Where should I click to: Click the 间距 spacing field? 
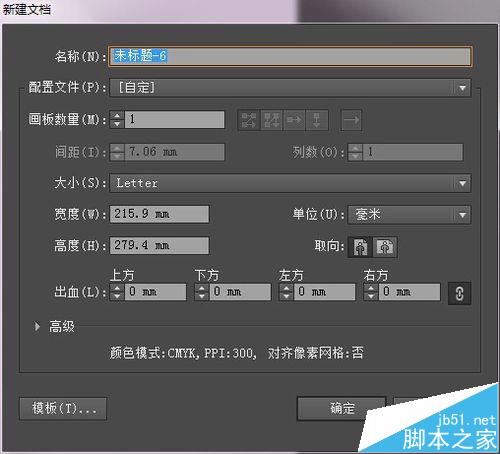174,152
